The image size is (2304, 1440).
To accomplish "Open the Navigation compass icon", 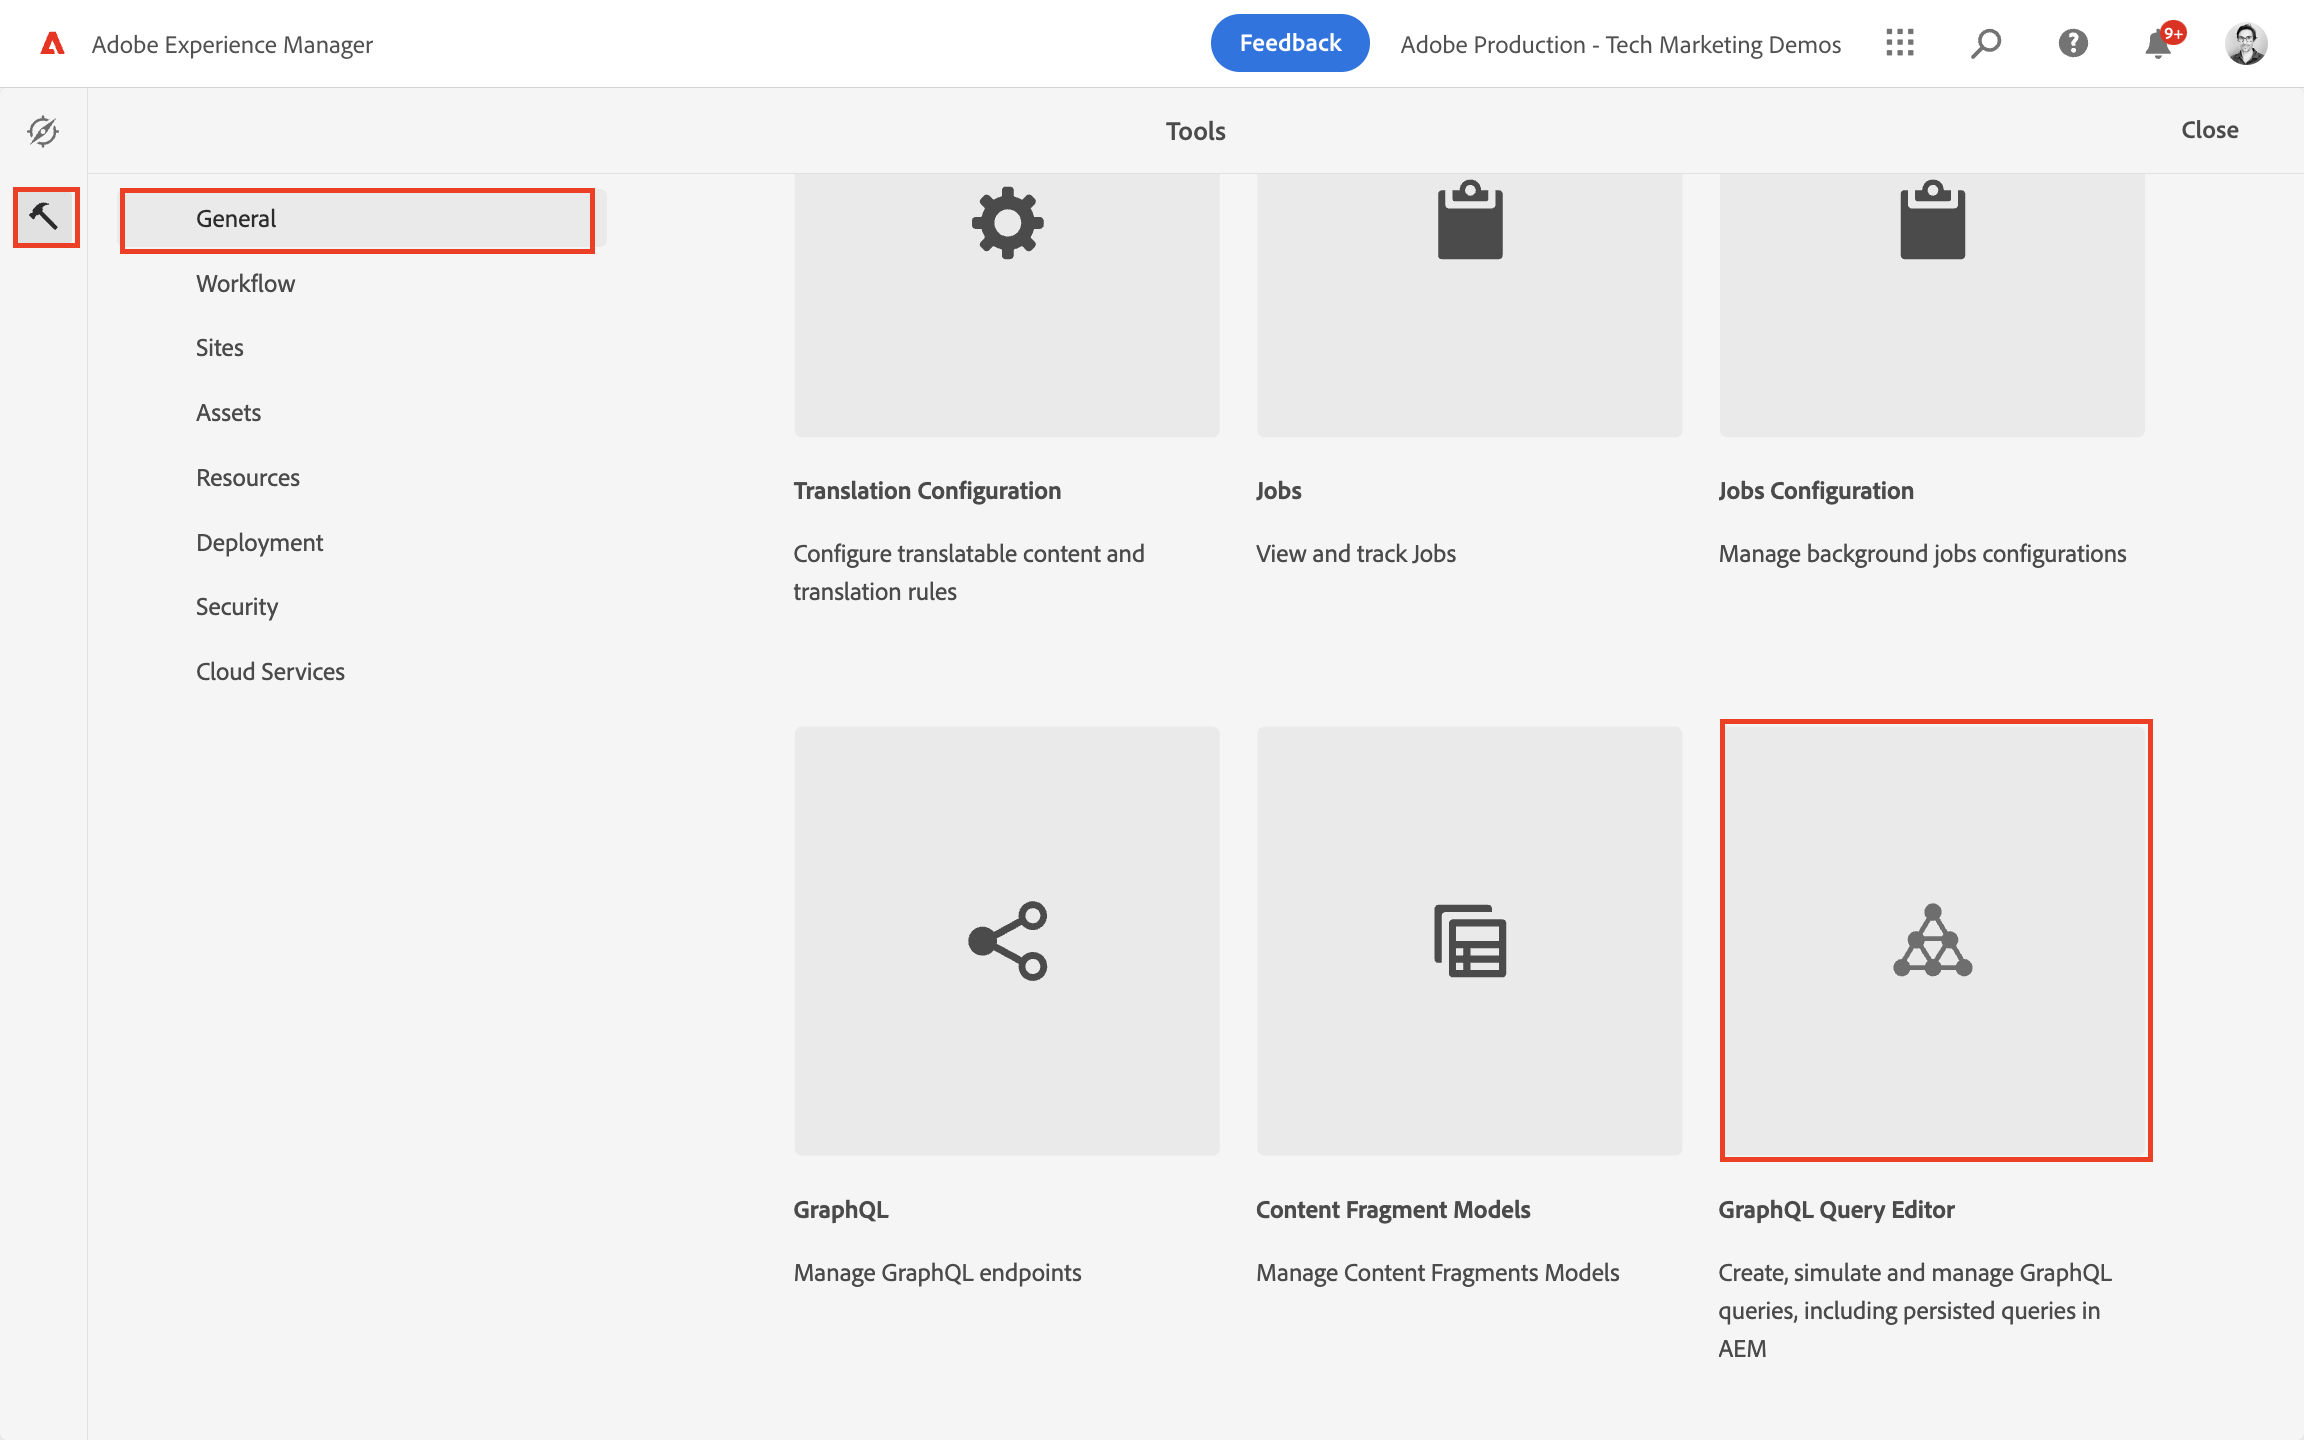I will click(x=43, y=131).
